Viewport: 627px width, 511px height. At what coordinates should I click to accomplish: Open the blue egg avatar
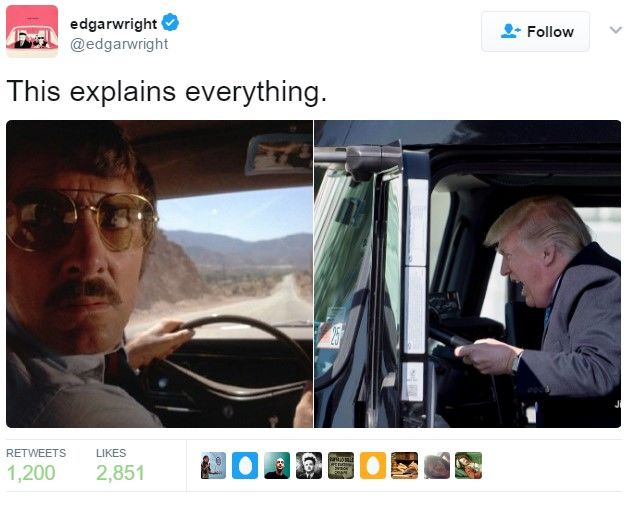coord(245,465)
